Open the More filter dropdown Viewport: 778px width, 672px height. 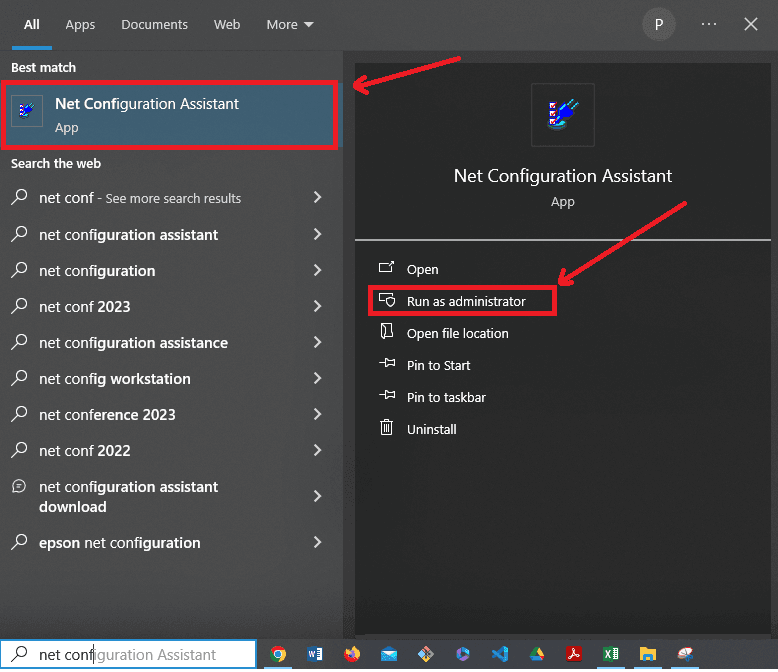click(x=290, y=24)
